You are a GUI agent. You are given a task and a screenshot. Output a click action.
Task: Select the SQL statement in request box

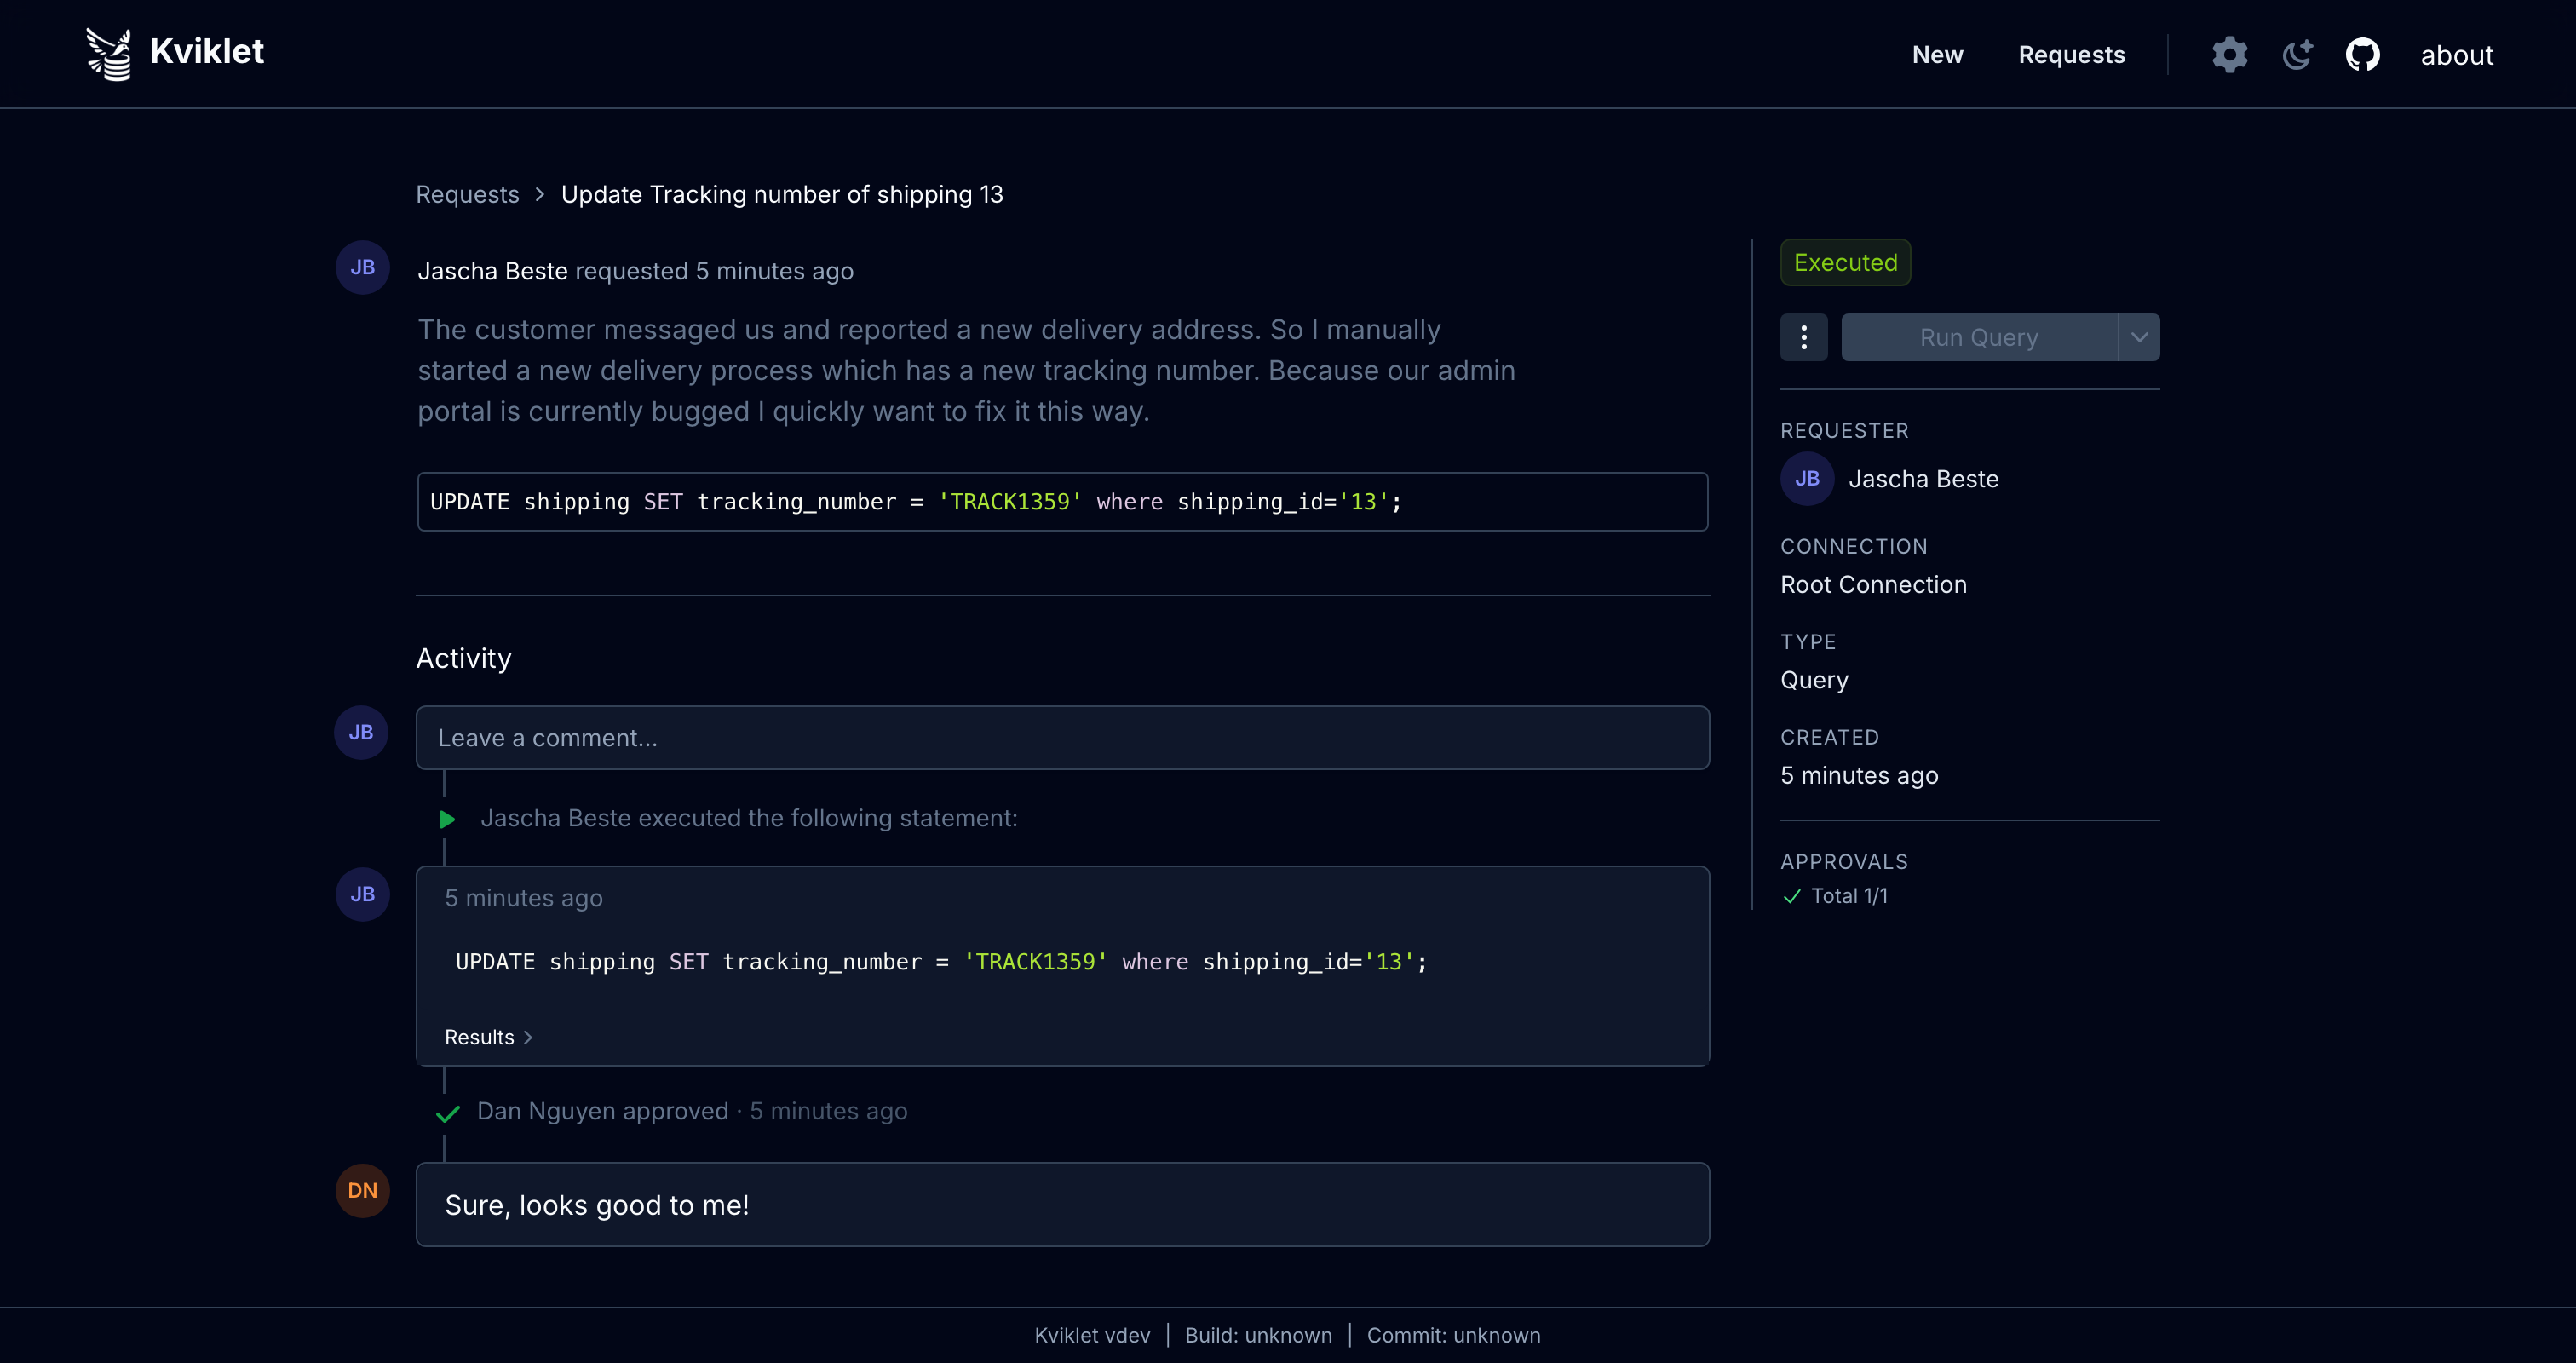pos(916,501)
